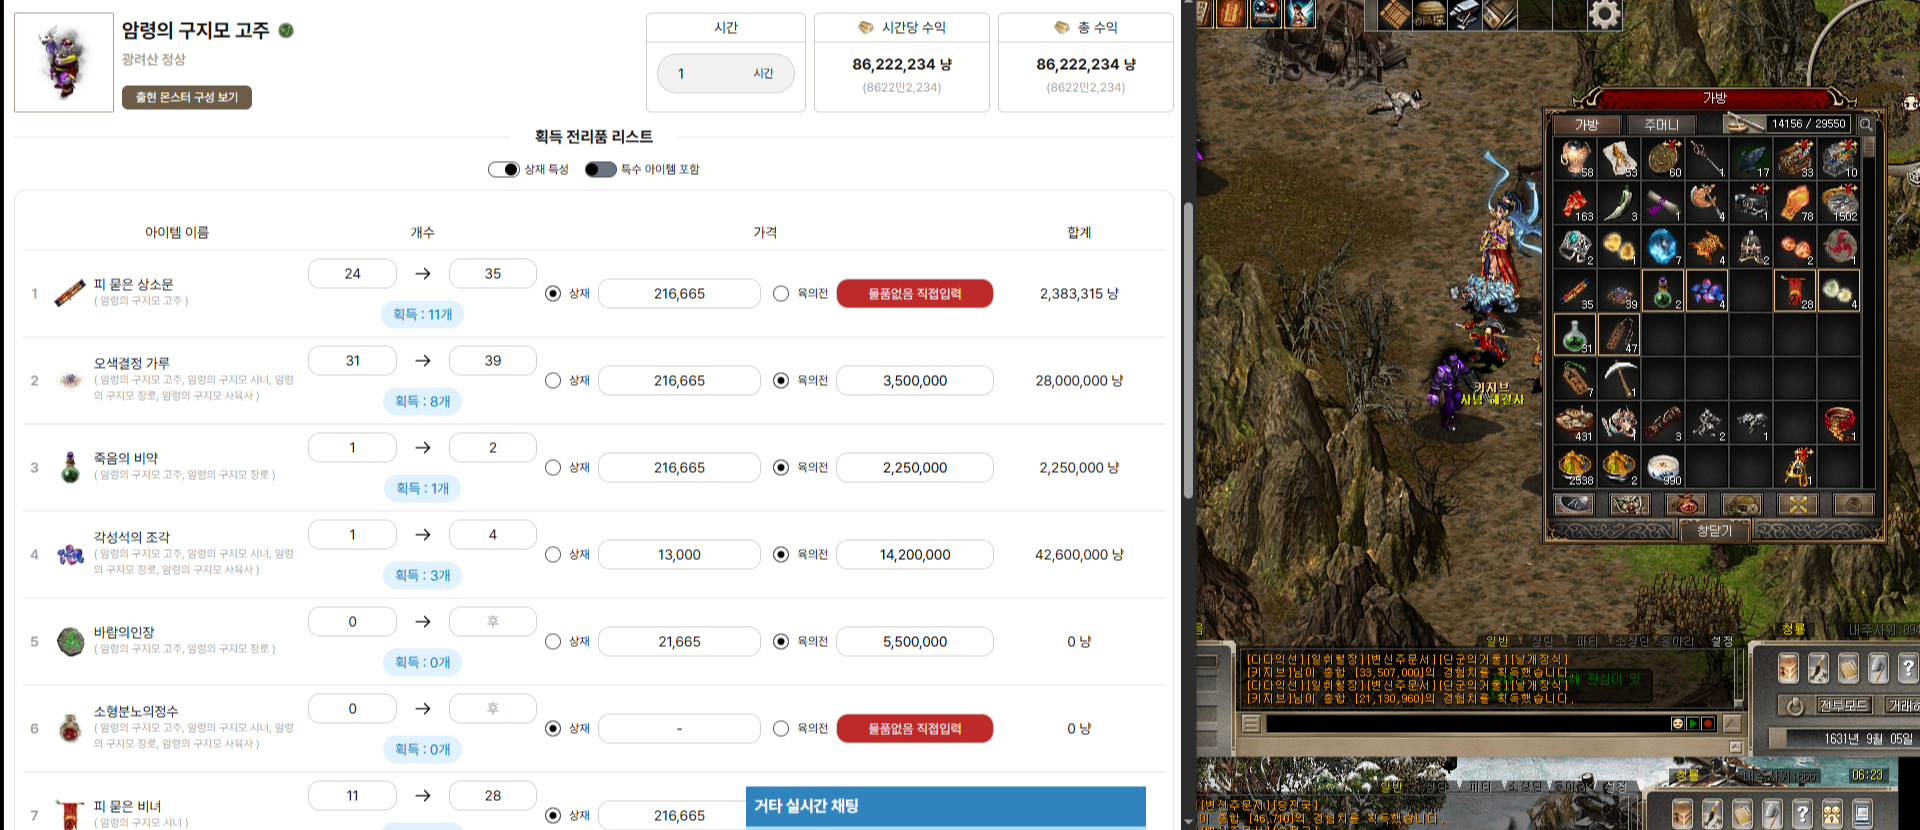Select the food bowl item with count 431
Image resolution: width=1920 pixels, height=830 pixels.
pos(1575,423)
